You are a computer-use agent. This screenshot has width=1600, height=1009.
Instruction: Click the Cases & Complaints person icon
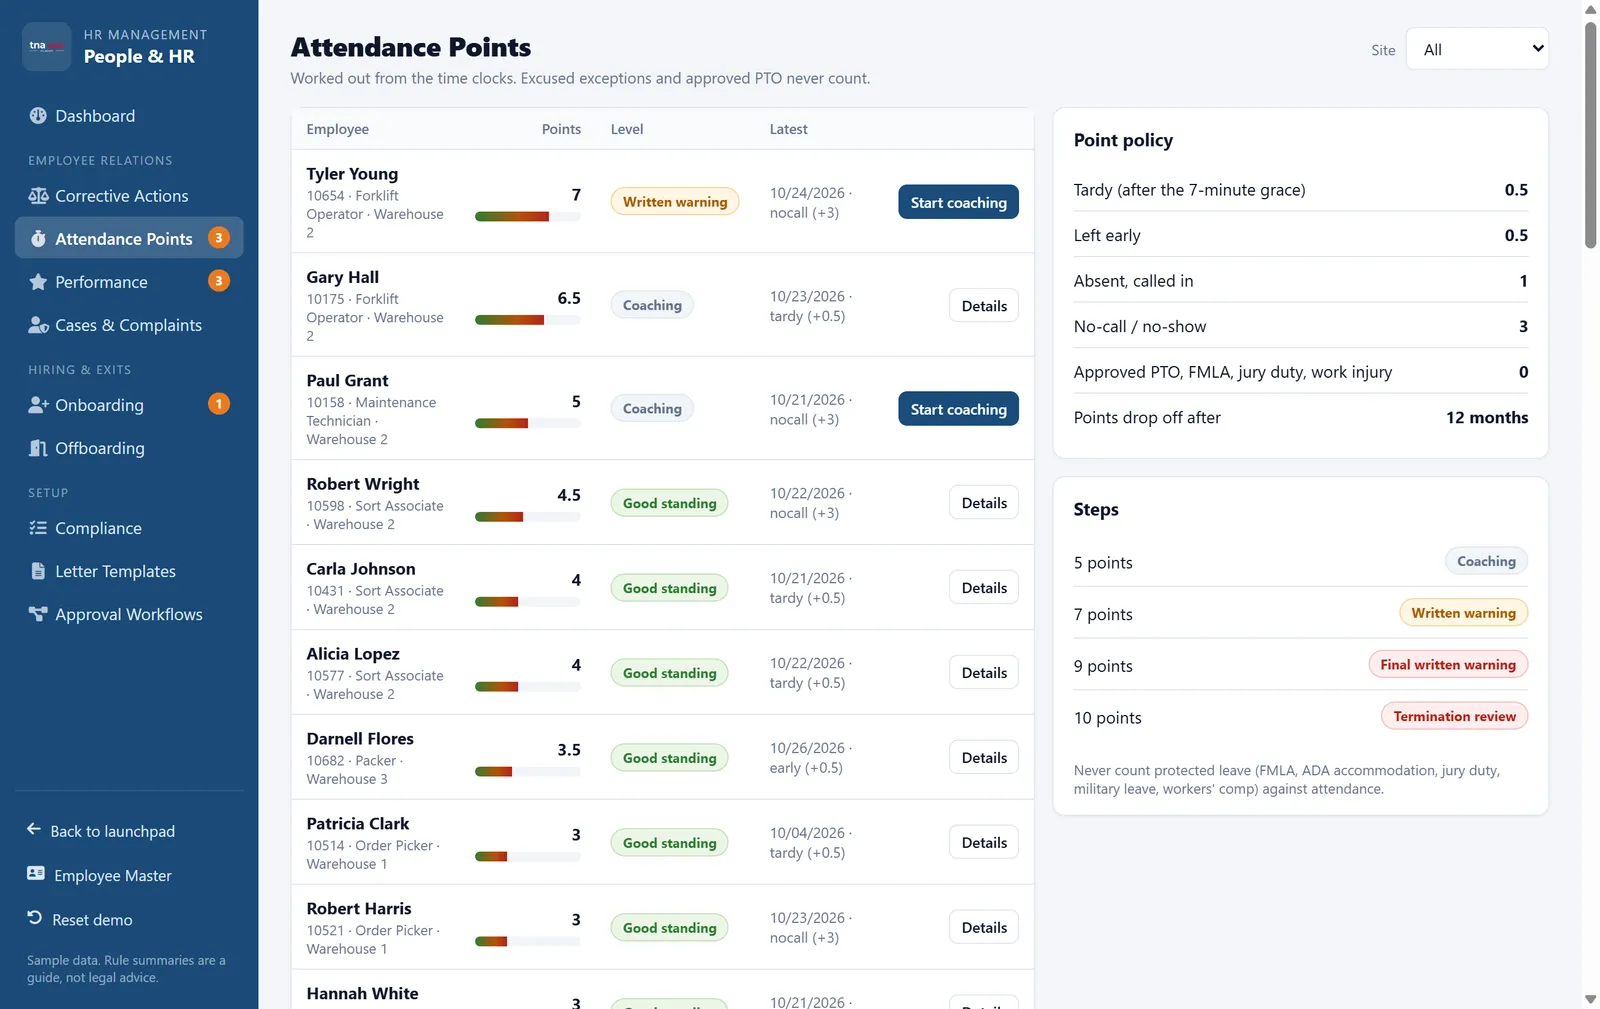click(x=38, y=325)
